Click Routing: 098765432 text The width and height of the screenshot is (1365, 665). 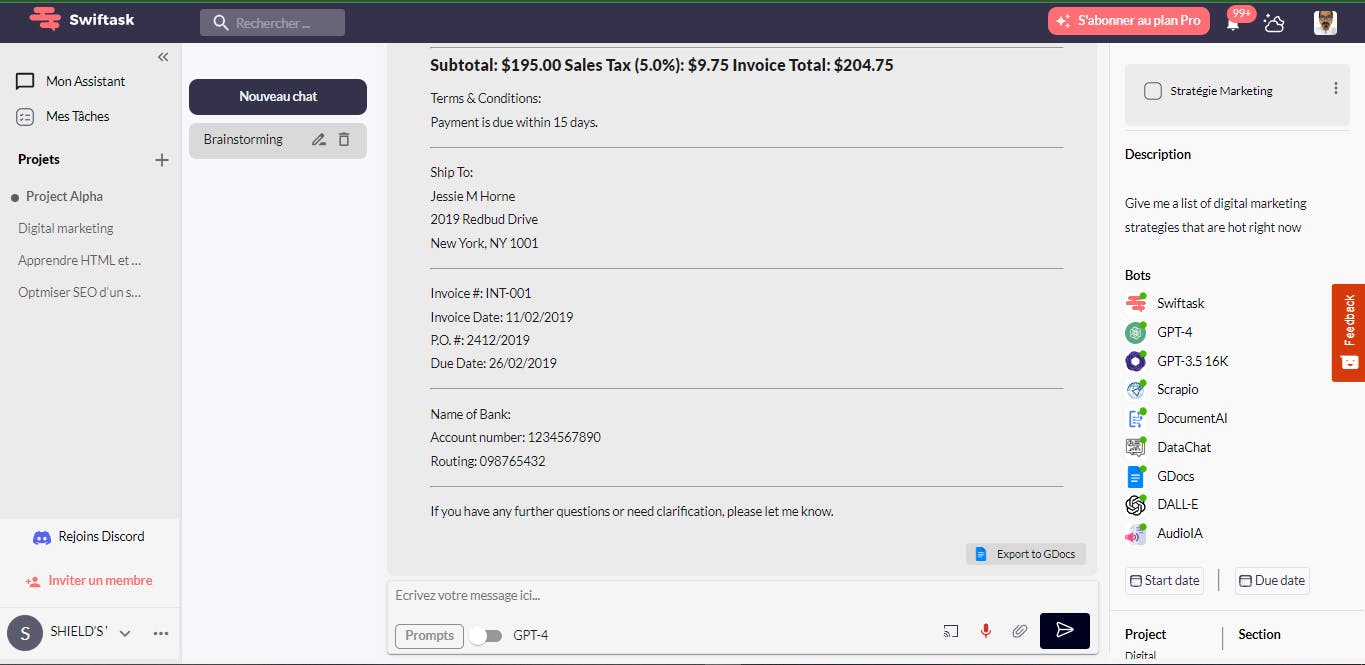(488, 461)
